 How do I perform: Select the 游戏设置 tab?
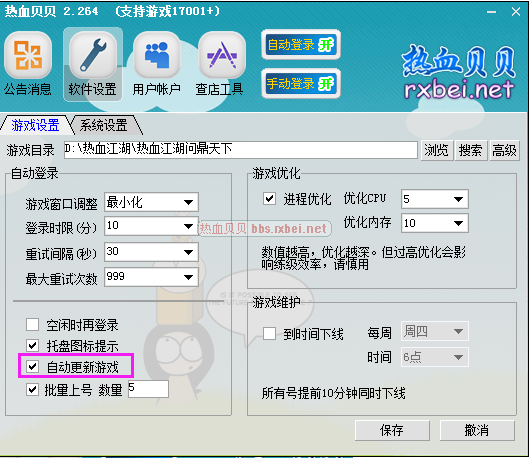(35, 125)
